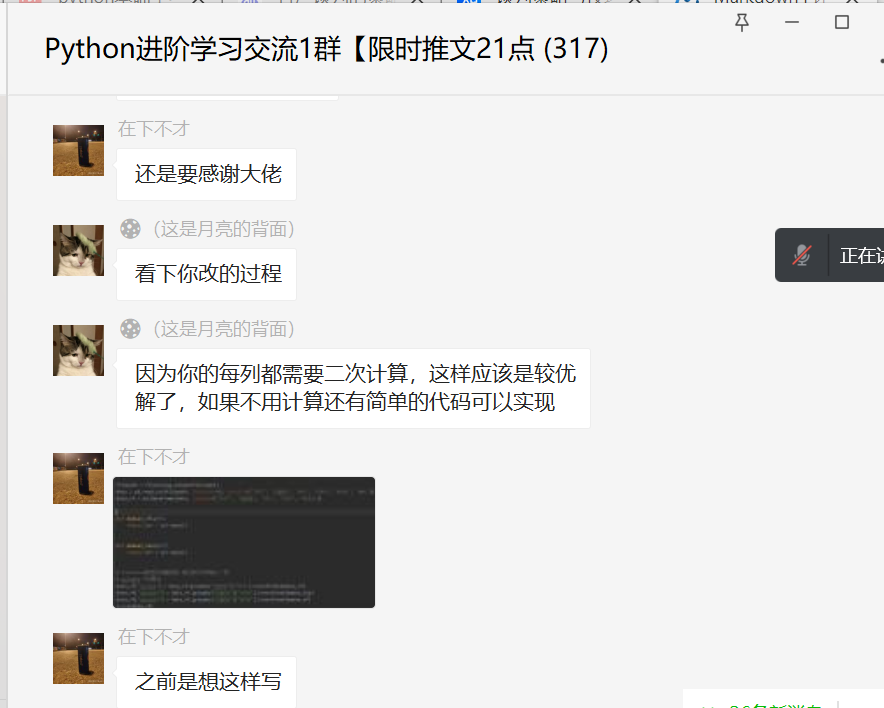Click sender name 在下不才 above 还是要感谢大佬
The width and height of the screenshot is (884, 708).
153,129
